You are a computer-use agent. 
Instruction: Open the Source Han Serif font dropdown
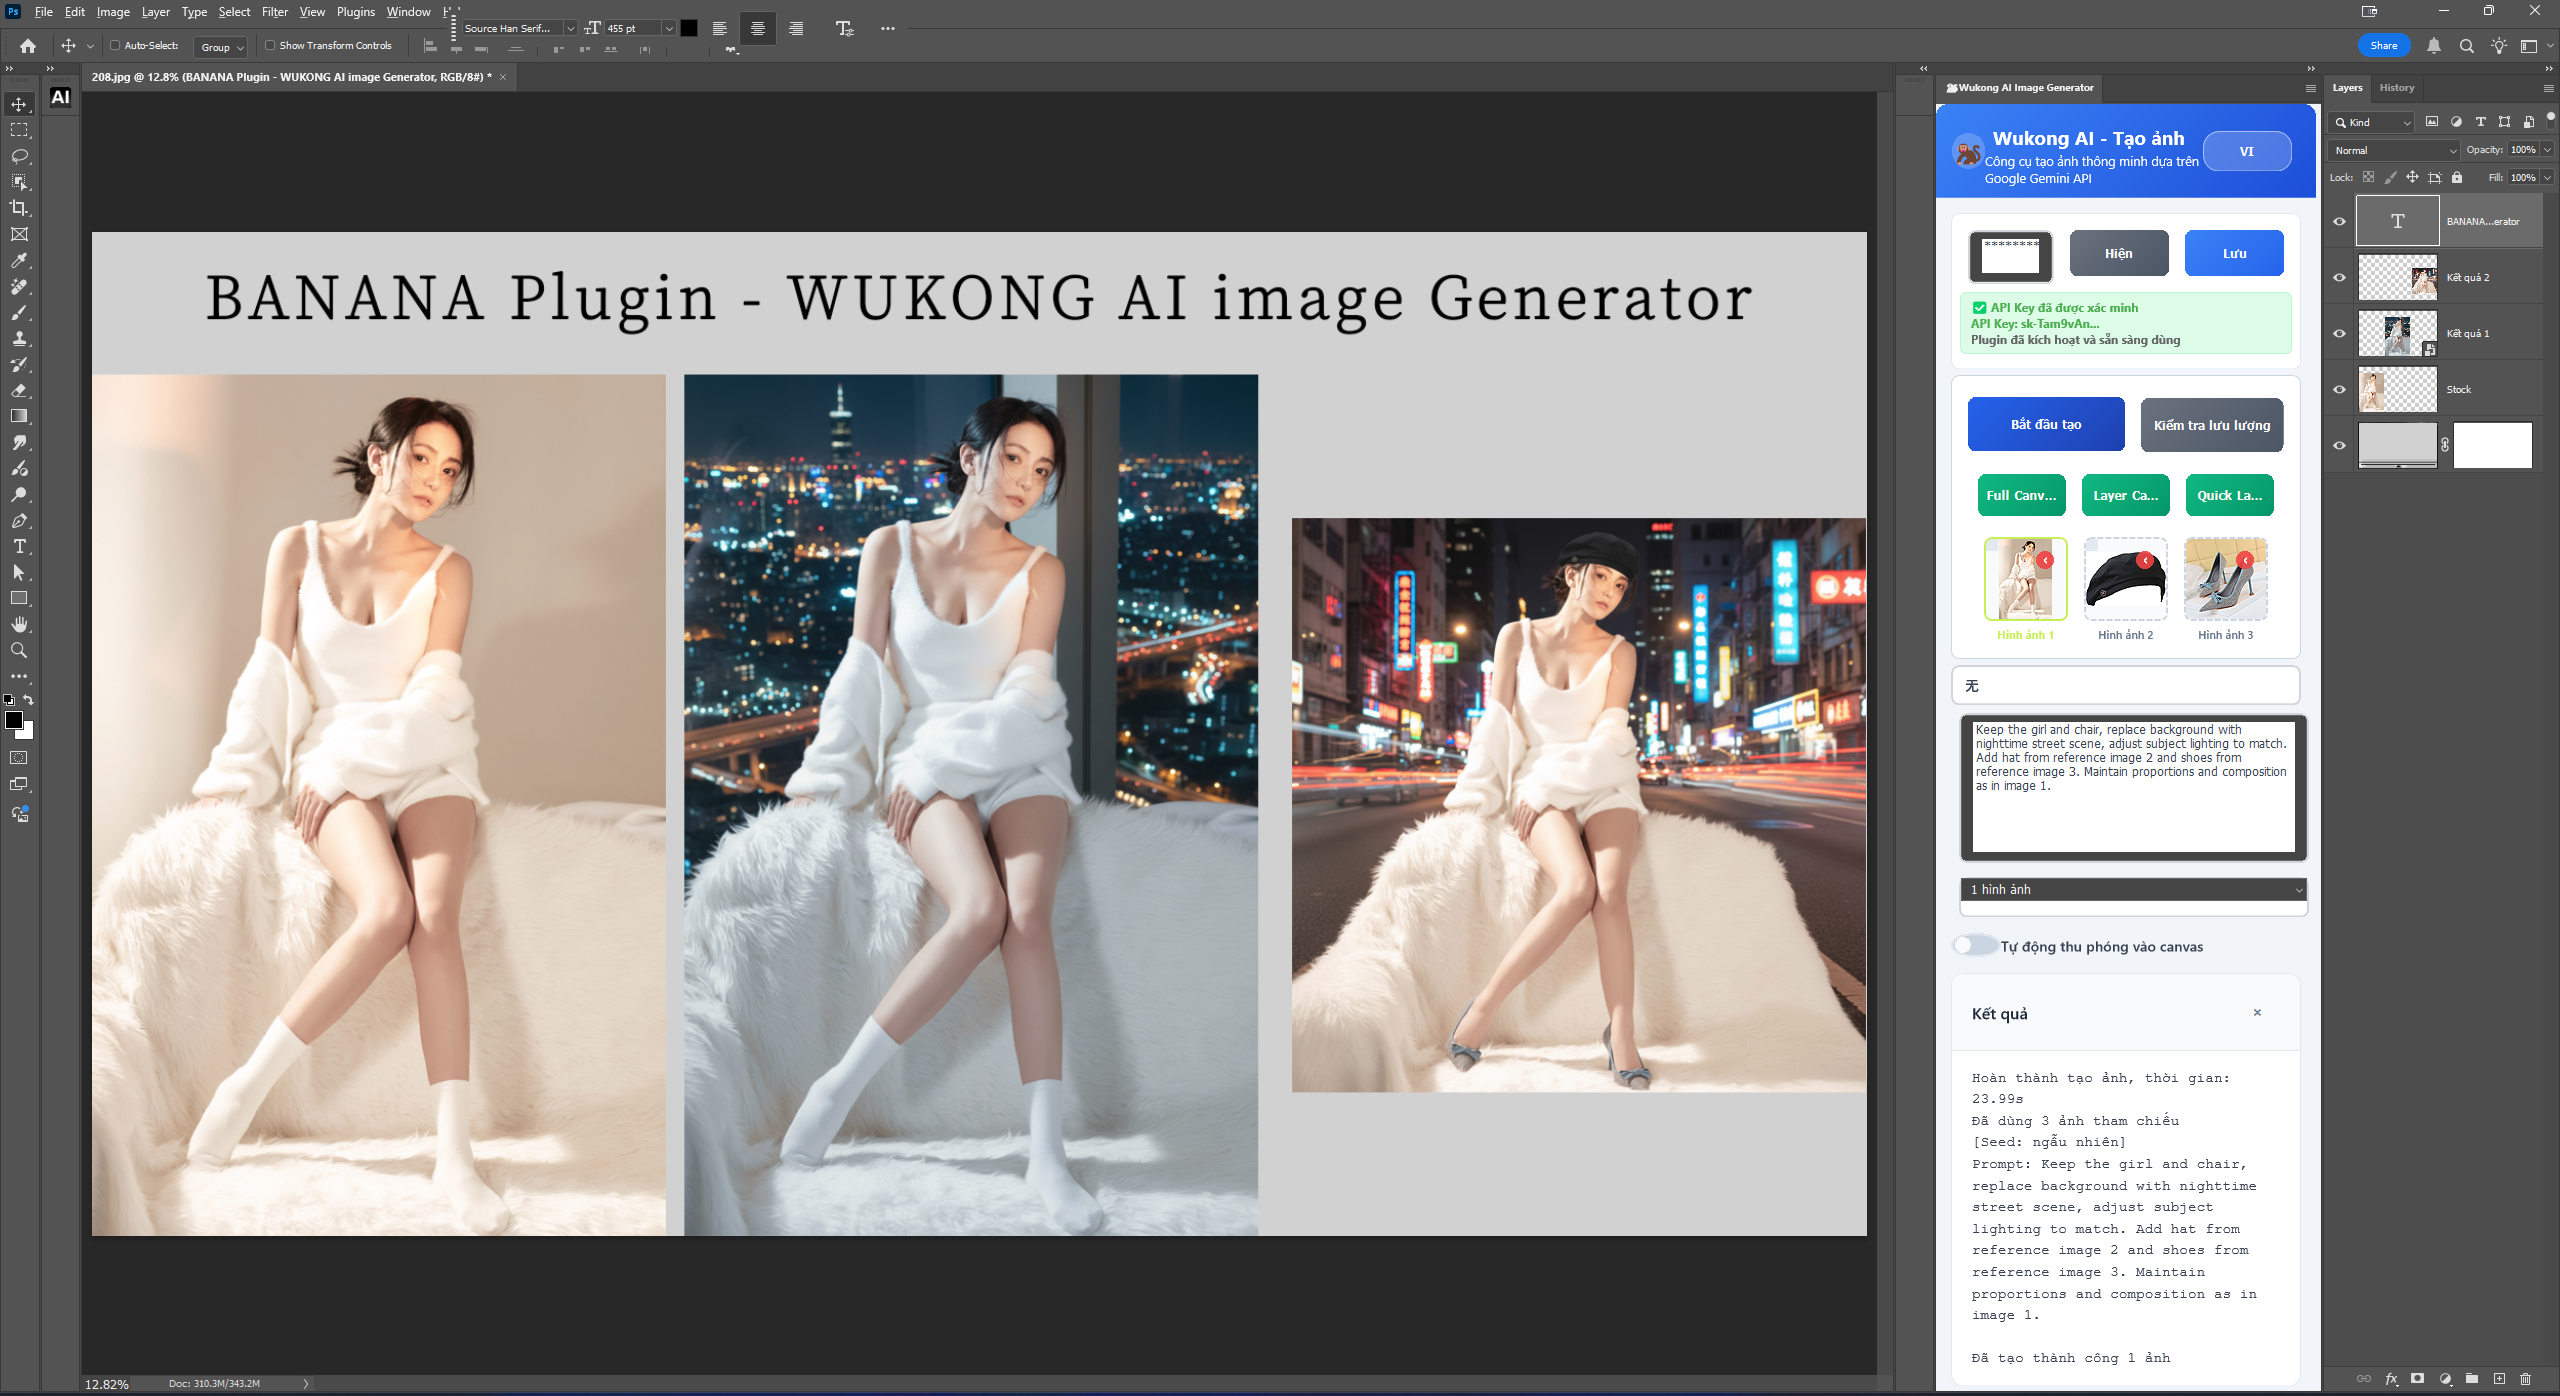tap(570, 28)
